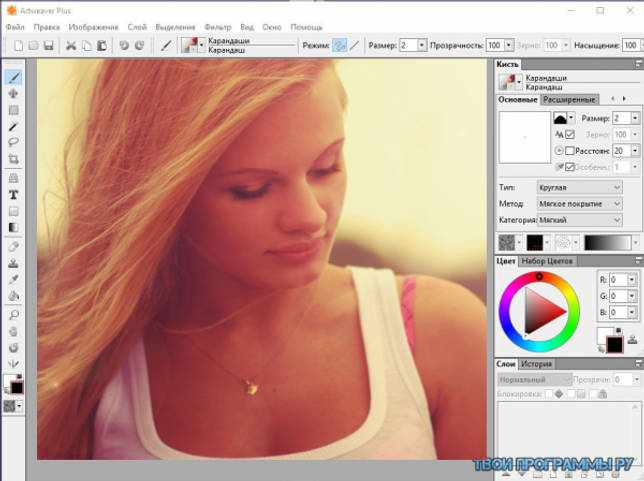Viewport: 644px width, 481px height.
Task: Open the gradient preset dropdown arrow
Action: [x=636, y=243]
